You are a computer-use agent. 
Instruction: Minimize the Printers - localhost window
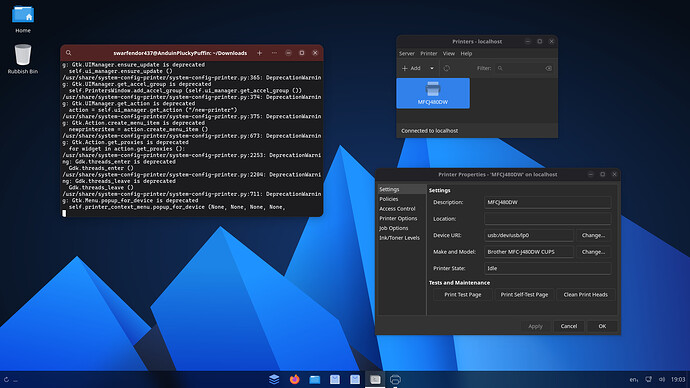(x=528, y=41)
